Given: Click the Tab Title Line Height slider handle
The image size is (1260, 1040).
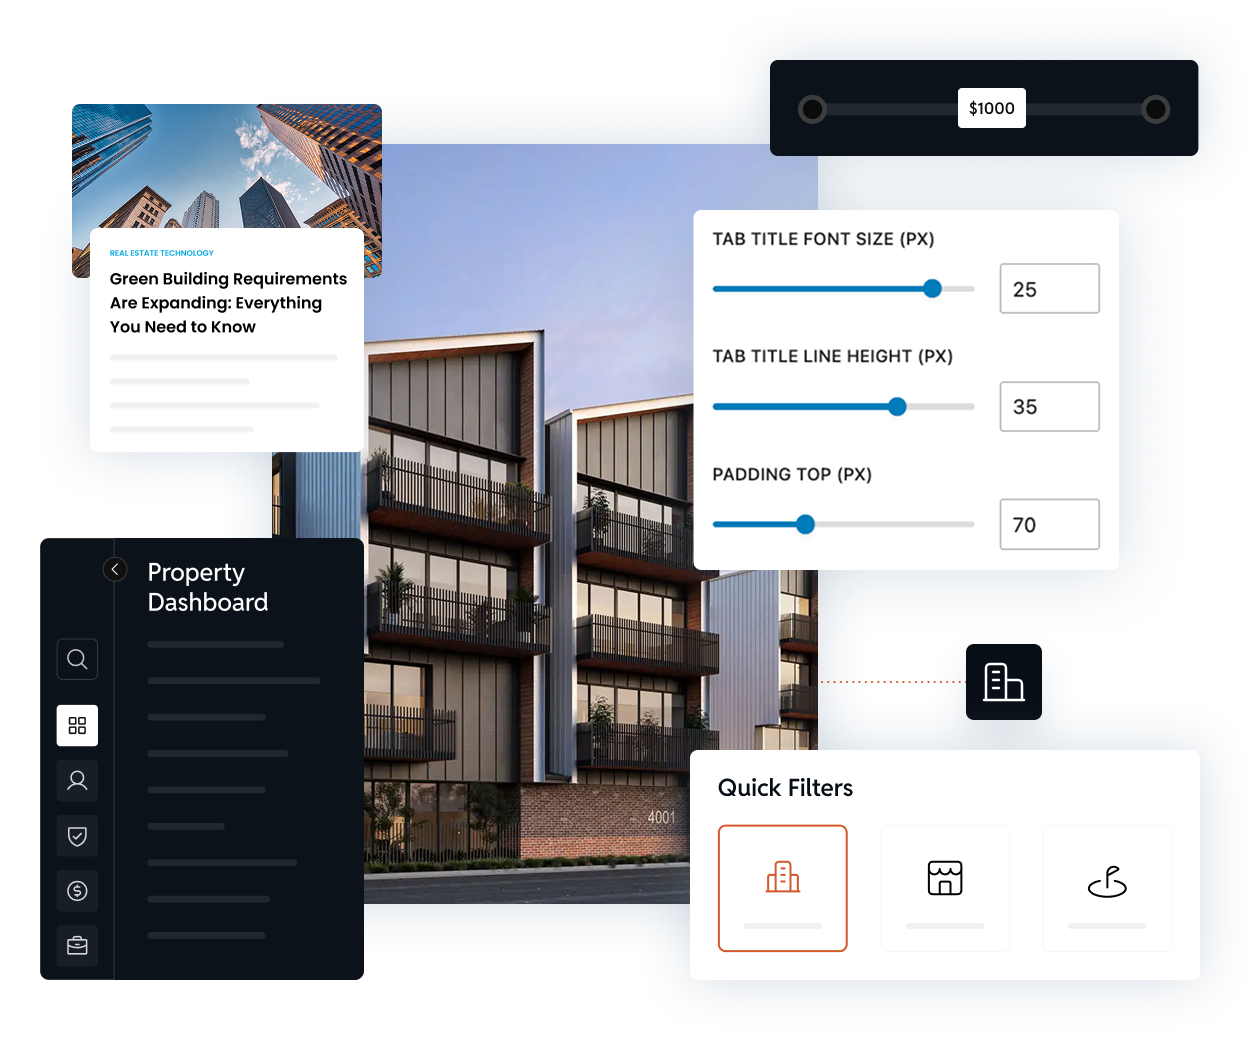Looking at the screenshot, I should [x=897, y=406].
